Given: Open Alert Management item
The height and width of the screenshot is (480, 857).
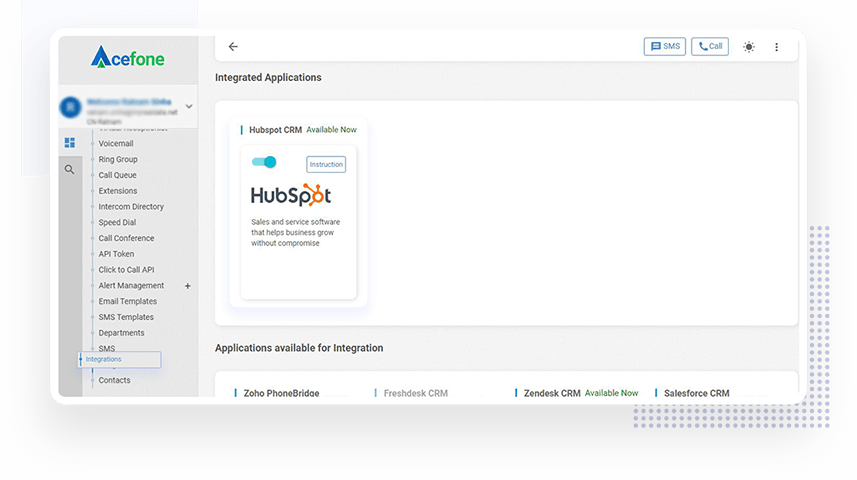Looking at the screenshot, I should pyautogui.click(x=131, y=285).
